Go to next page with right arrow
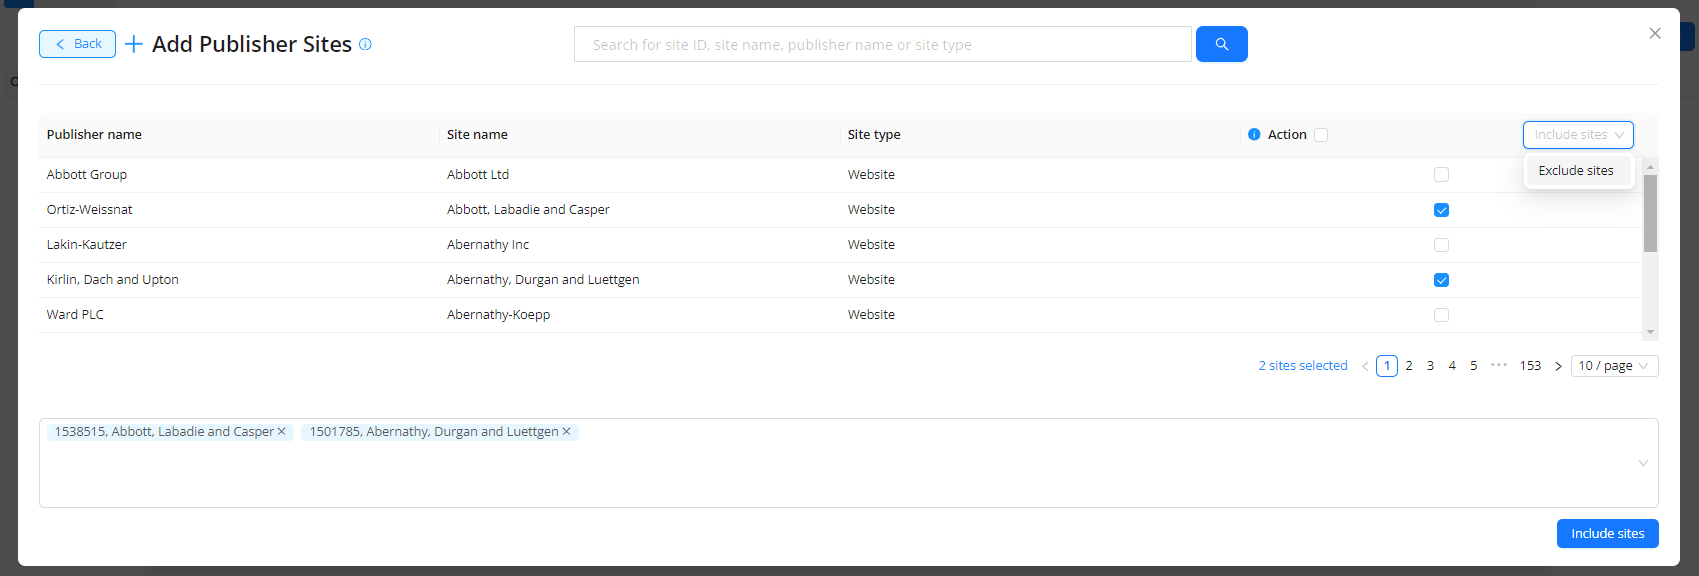 [x=1558, y=366]
